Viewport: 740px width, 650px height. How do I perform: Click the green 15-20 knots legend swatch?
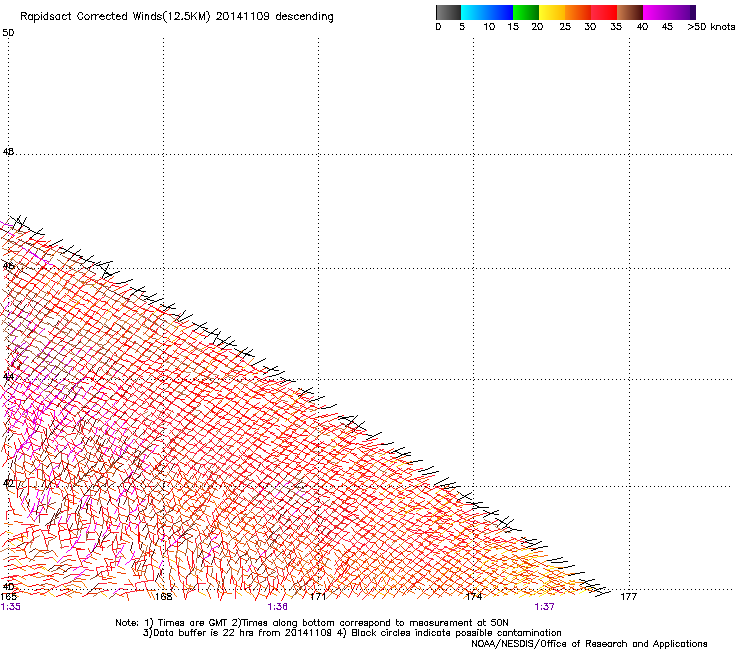[526, 12]
